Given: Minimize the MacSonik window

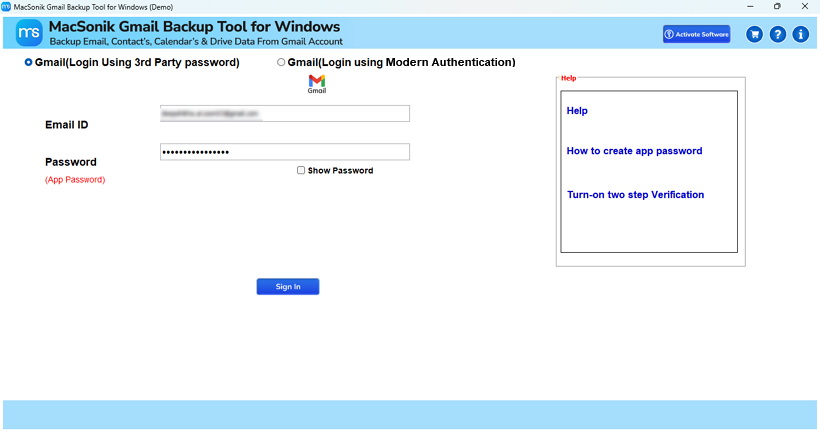Looking at the screenshot, I should 750,6.
